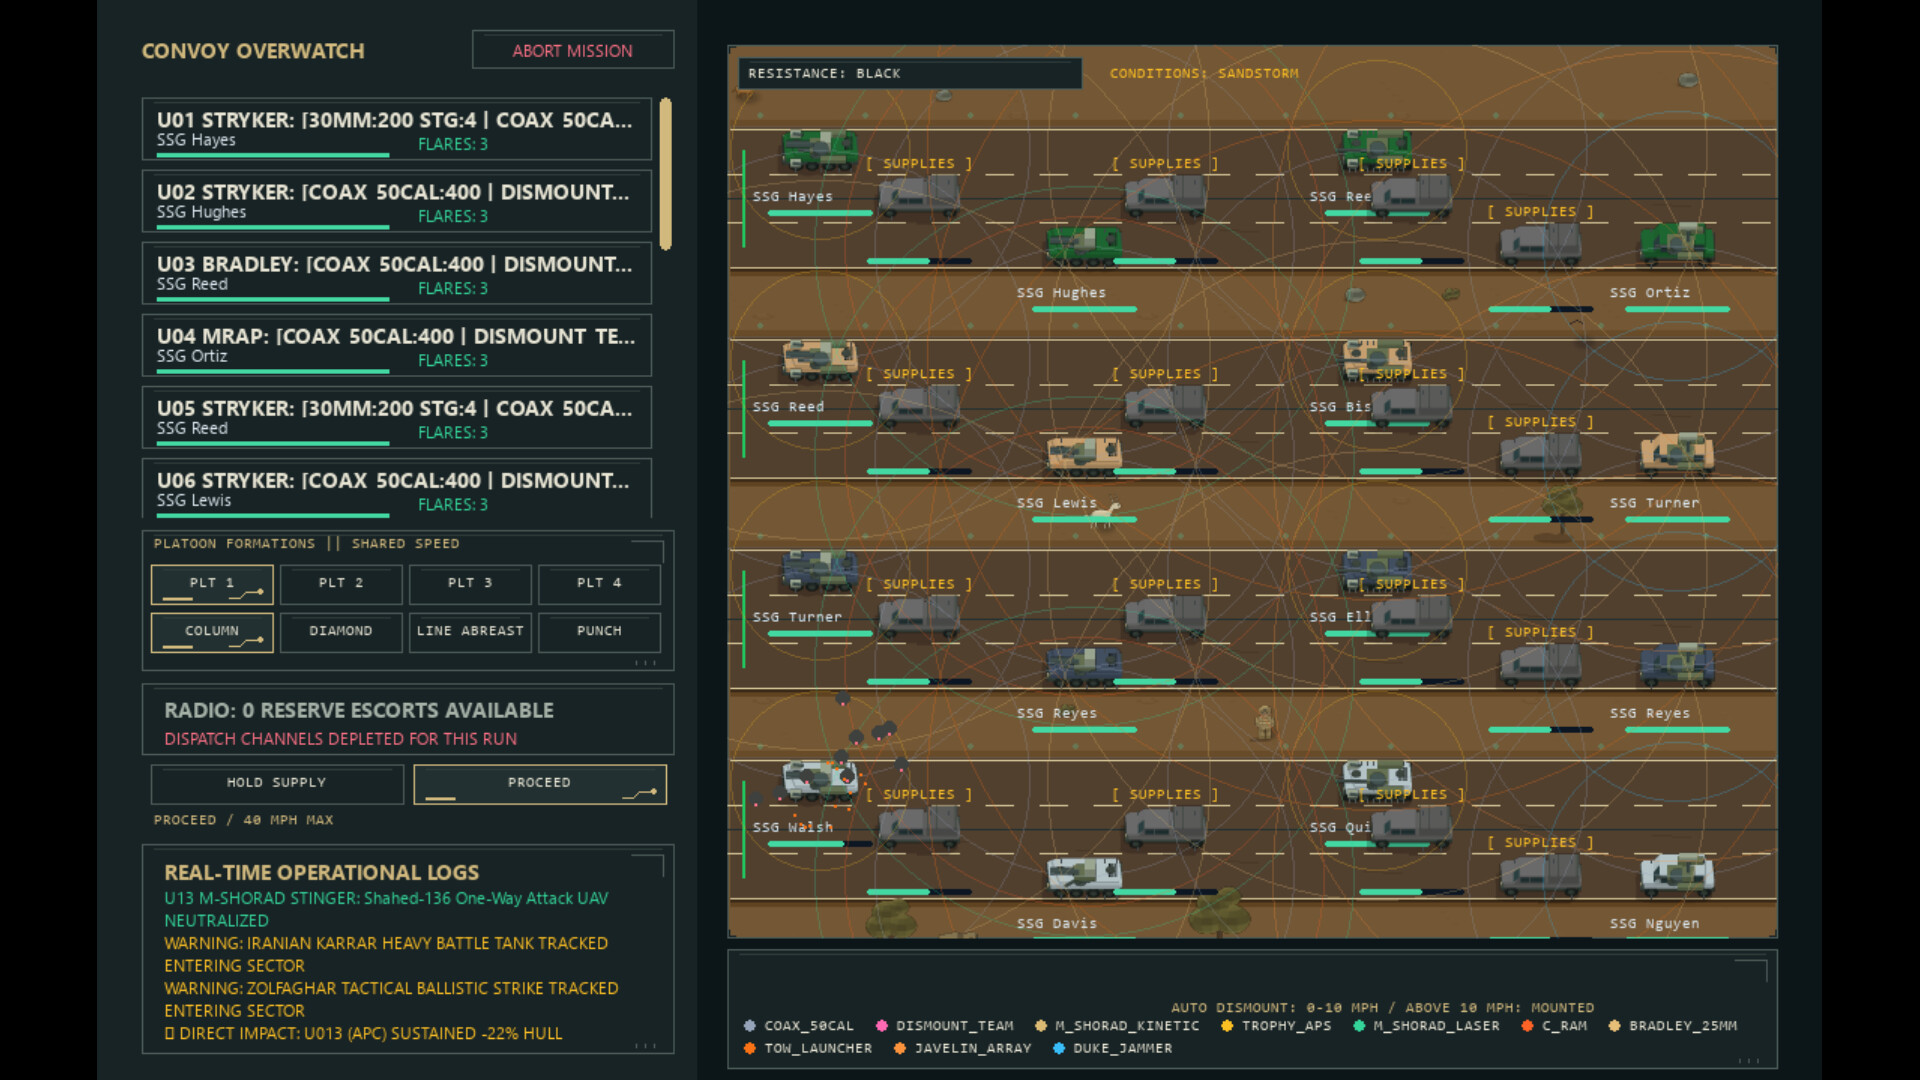Enable LINE ABREAST formation
Screen dimensions: 1920x1080
click(470, 632)
